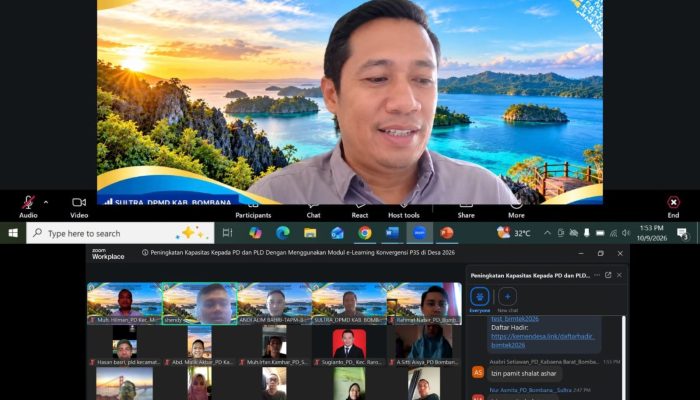
Task: Open chat panel more options (three dots)
Action: [597, 275]
